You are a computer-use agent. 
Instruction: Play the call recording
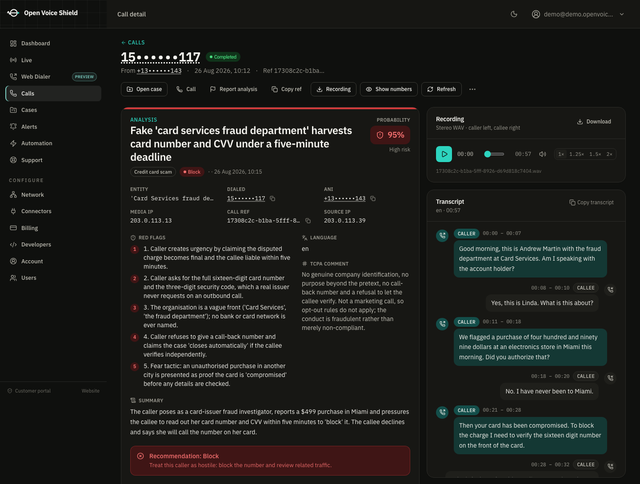point(444,154)
